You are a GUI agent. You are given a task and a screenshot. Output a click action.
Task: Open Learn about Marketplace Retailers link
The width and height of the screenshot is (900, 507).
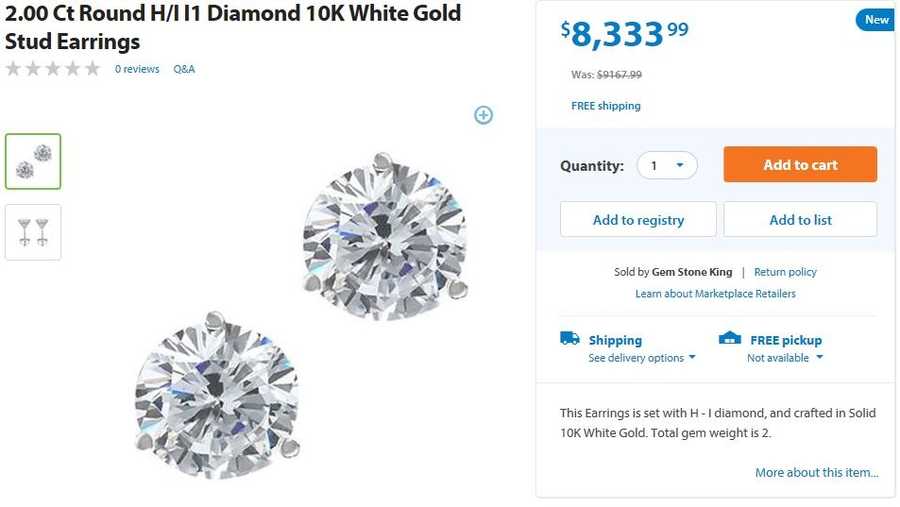point(715,294)
